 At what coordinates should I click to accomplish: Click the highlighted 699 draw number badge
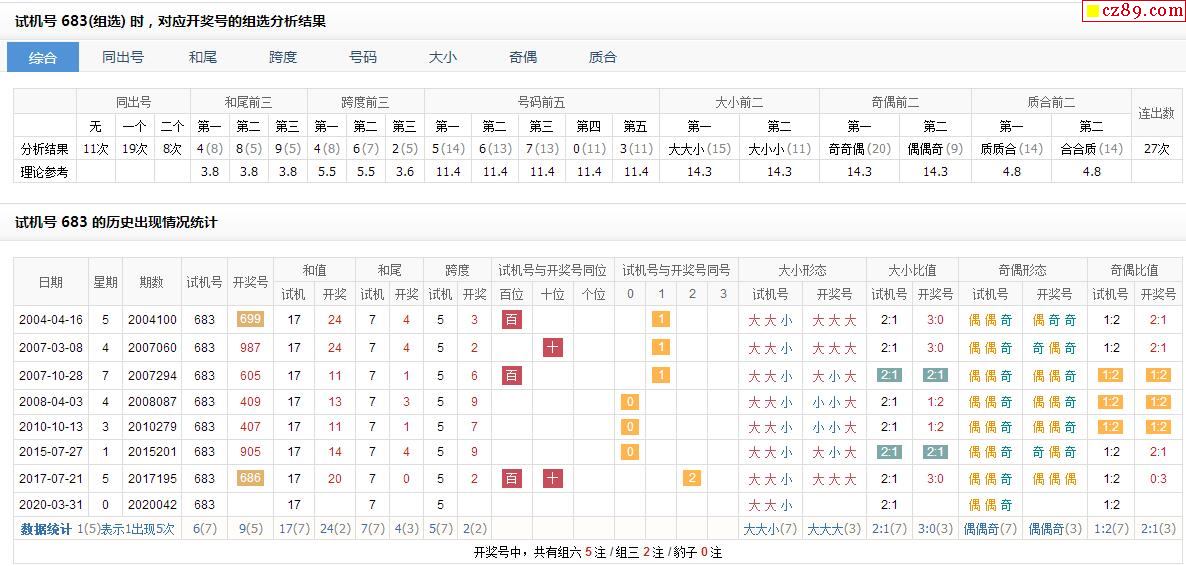point(250,320)
